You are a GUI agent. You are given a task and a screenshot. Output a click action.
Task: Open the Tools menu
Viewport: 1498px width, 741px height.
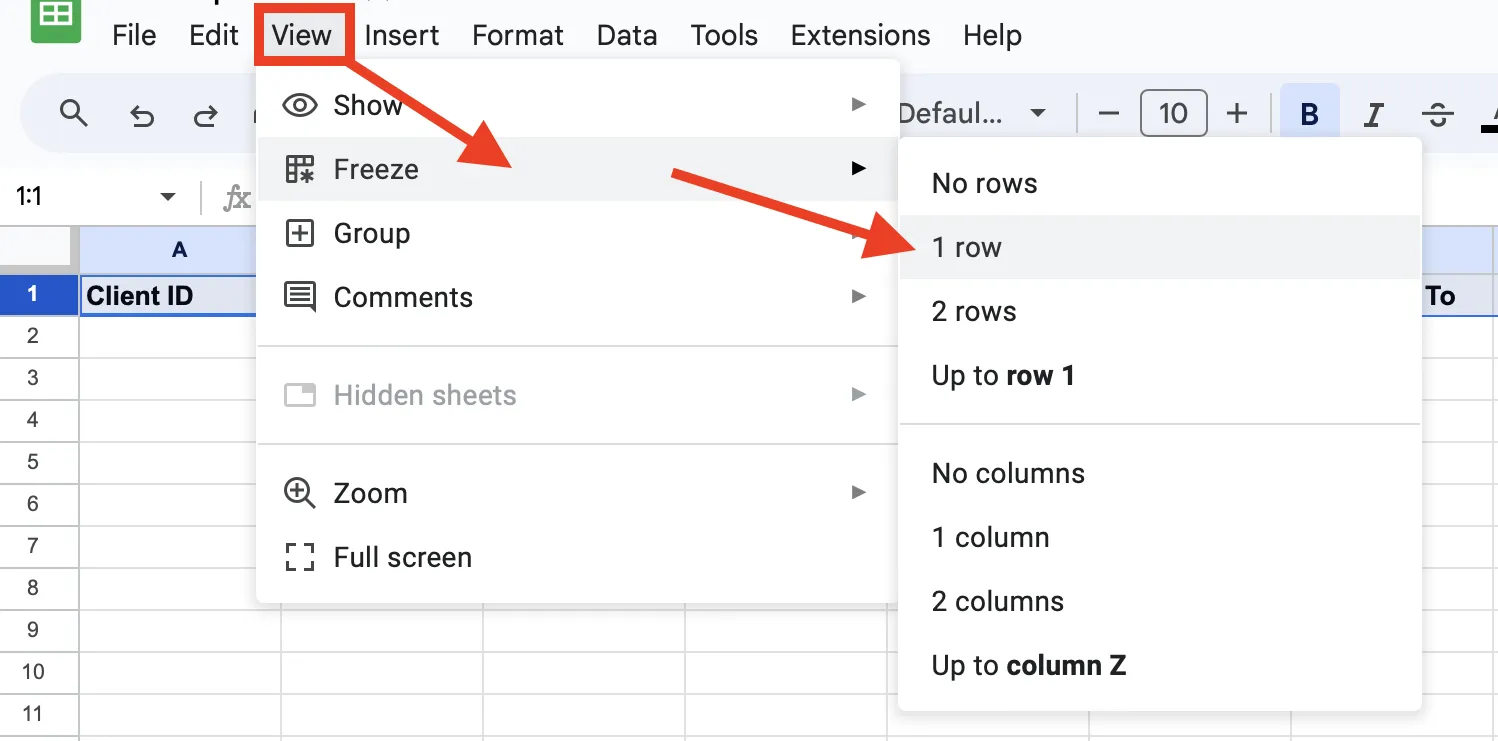point(724,35)
